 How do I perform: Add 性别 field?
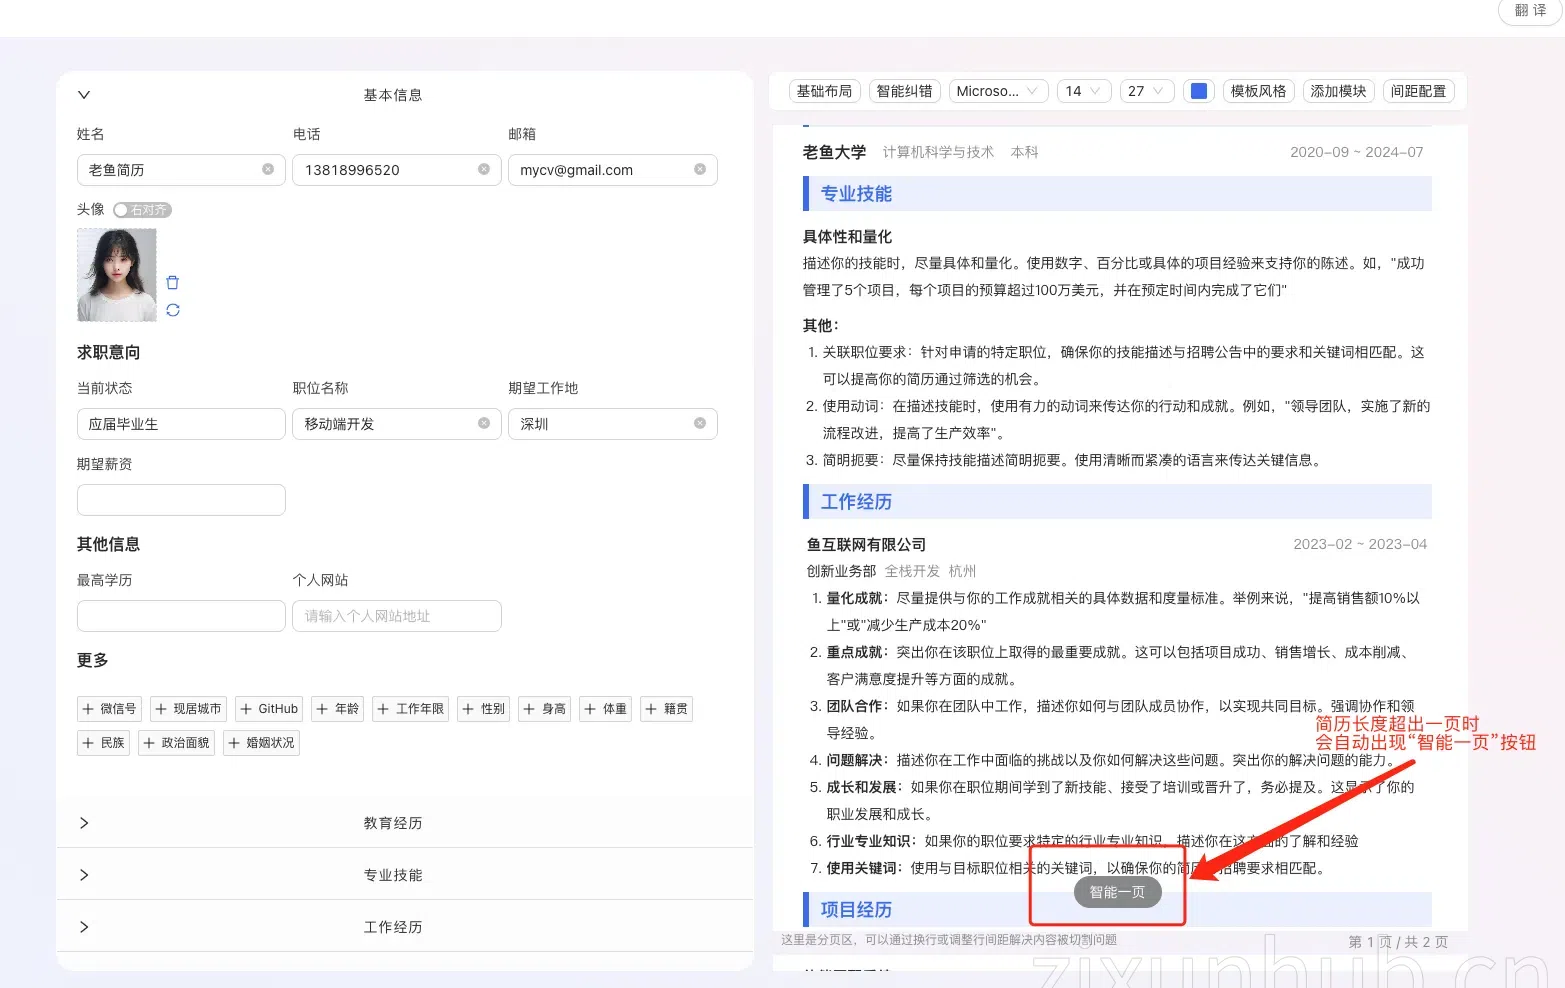483,709
